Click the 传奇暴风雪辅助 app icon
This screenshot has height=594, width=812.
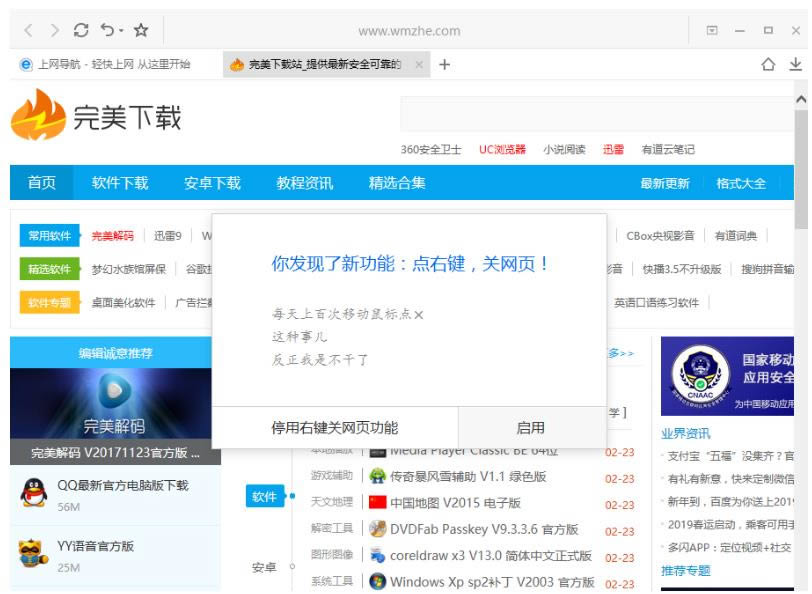pos(378,476)
